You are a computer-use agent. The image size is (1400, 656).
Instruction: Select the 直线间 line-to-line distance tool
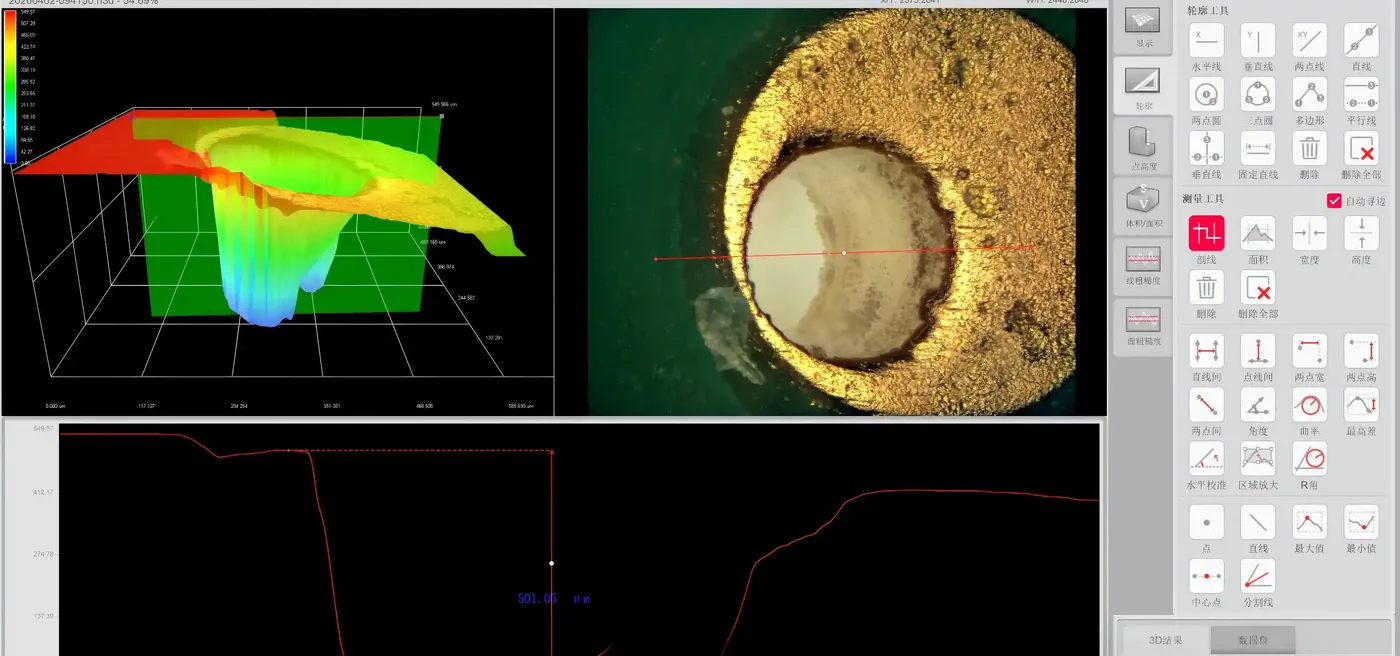click(1207, 351)
